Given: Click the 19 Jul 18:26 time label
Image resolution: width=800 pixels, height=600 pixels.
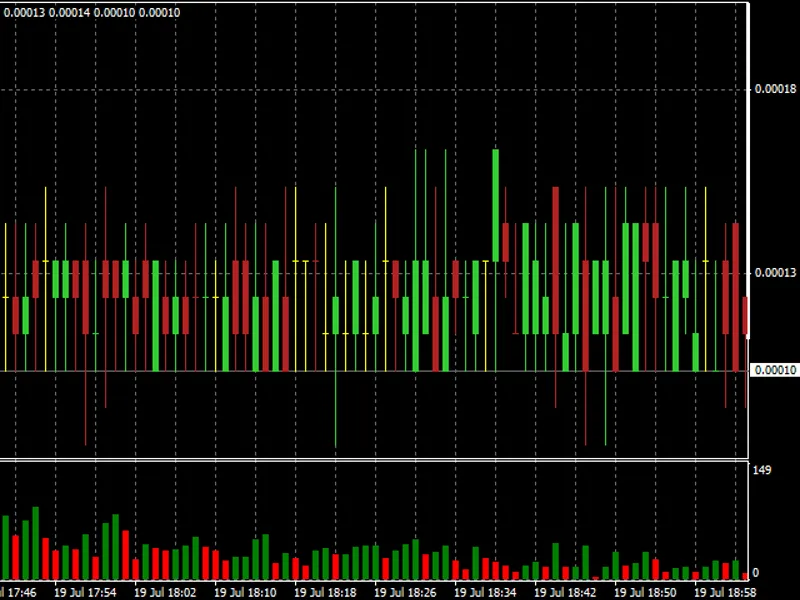Looking at the screenshot, I should click(x=406, y=593).
